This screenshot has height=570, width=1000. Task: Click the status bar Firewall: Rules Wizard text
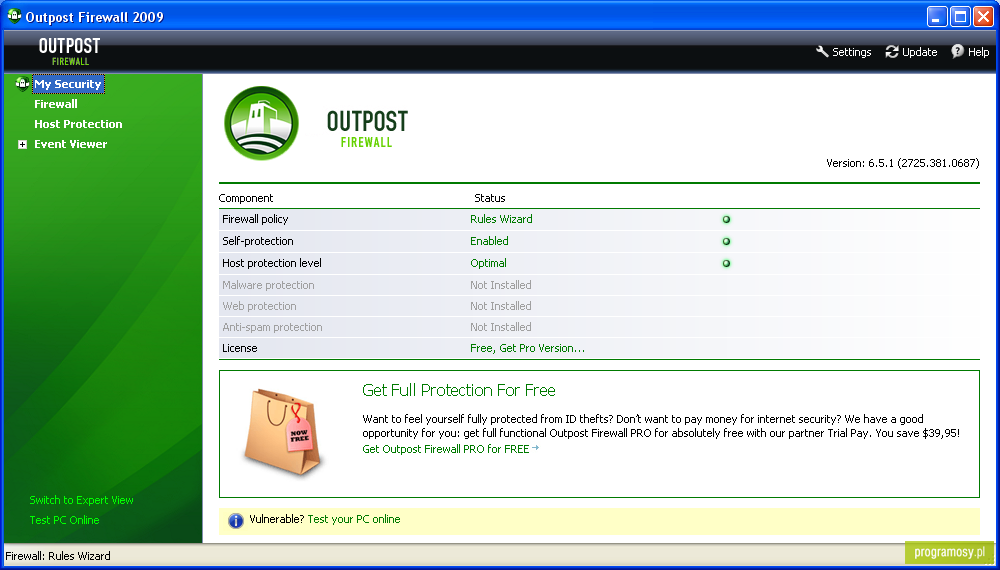[58, 556]
